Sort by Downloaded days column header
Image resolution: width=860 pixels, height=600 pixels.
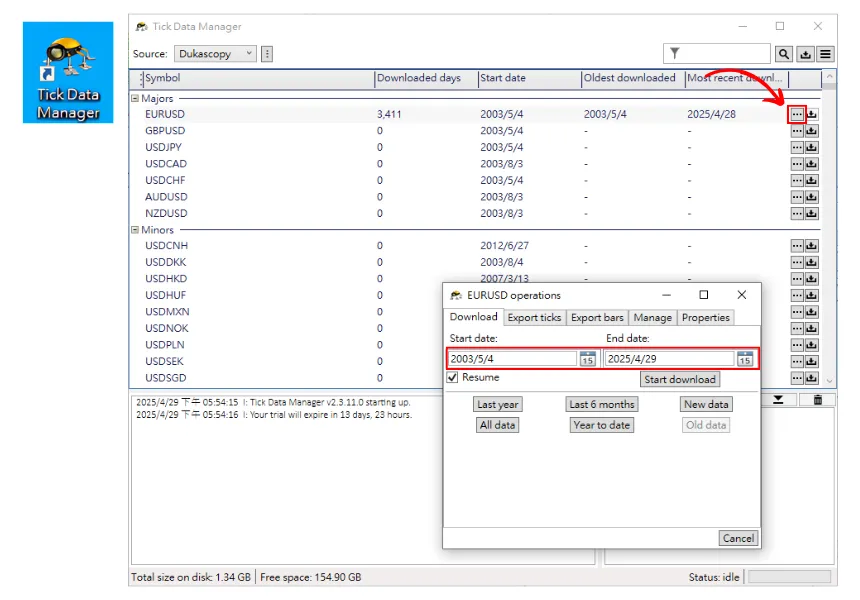pos(426,78)
